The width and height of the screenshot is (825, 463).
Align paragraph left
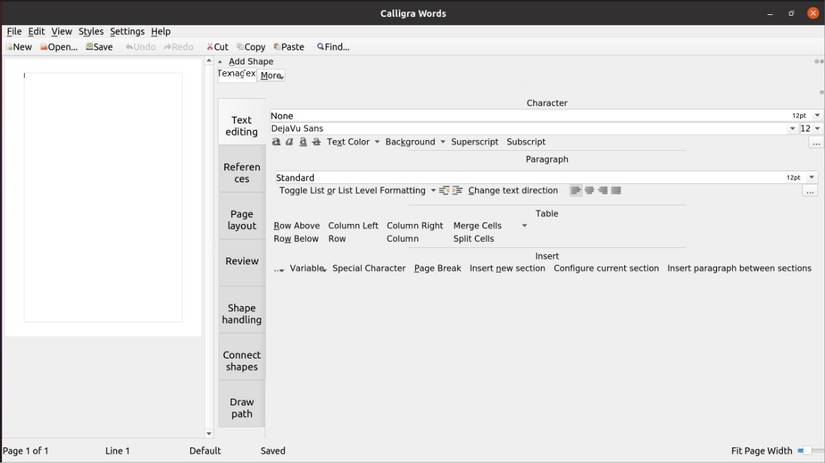(x=576, y=190)
